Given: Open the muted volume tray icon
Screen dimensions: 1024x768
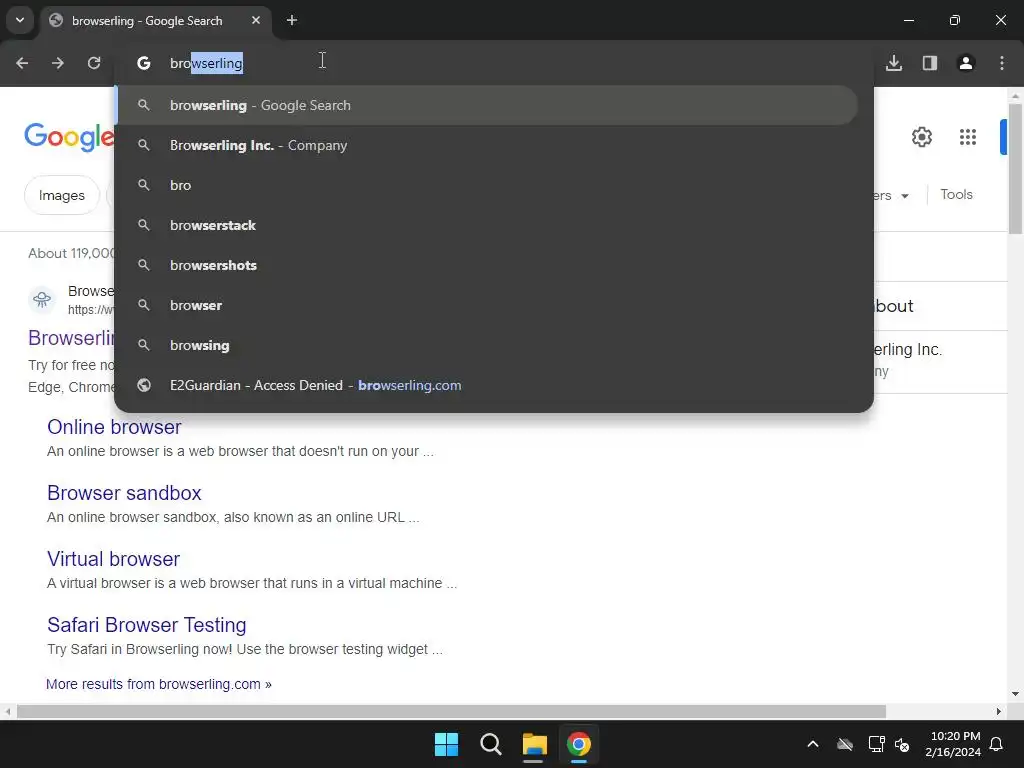Looking at the screenshot, I should [x=903, y=744].
